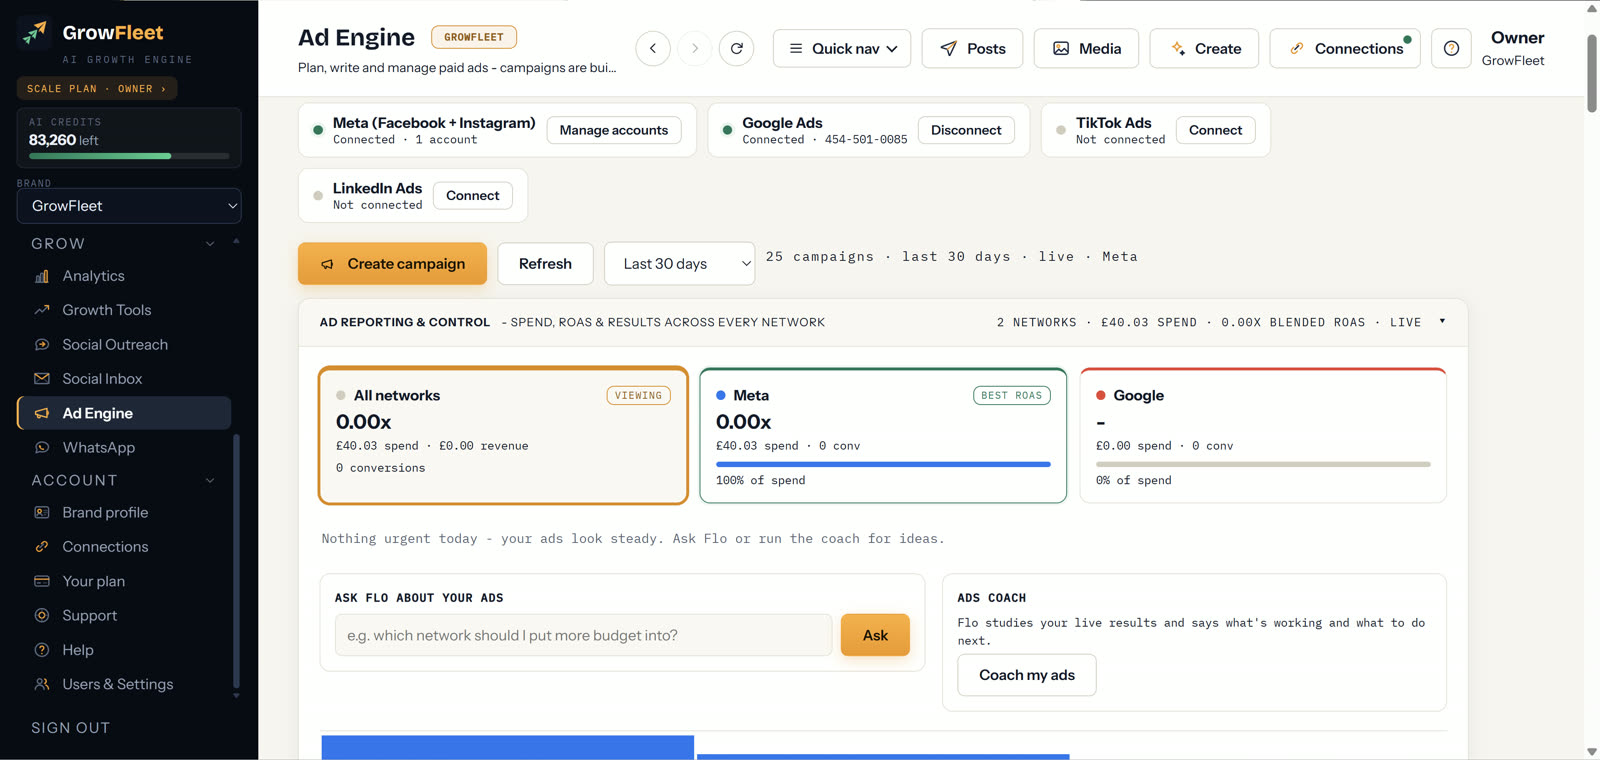1600x760 pixels.
Task: Collapse the Ad Reporting & Control panel arrow
Action: click(1442, 321)
